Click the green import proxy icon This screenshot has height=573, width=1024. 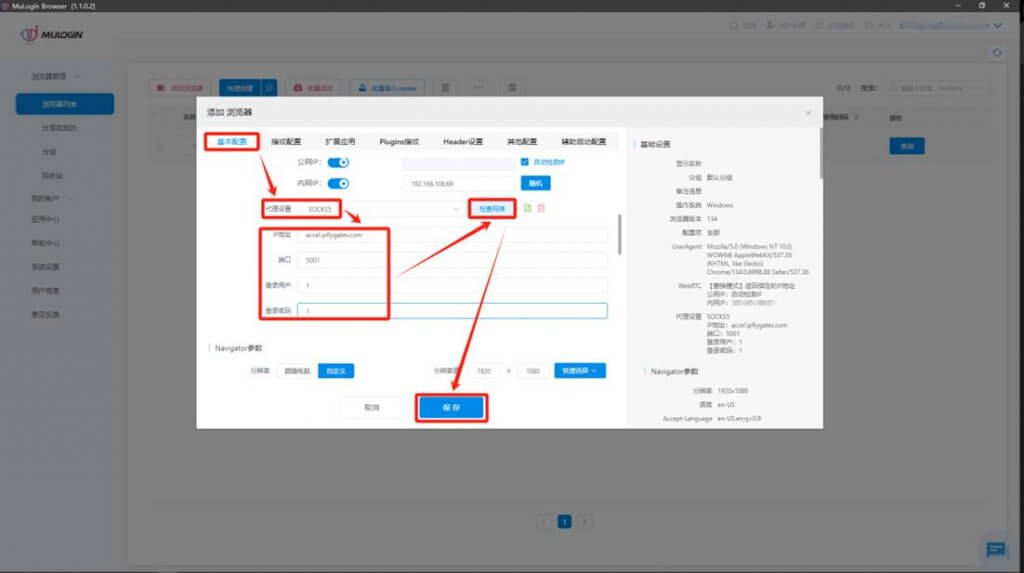tap(527, 208)
